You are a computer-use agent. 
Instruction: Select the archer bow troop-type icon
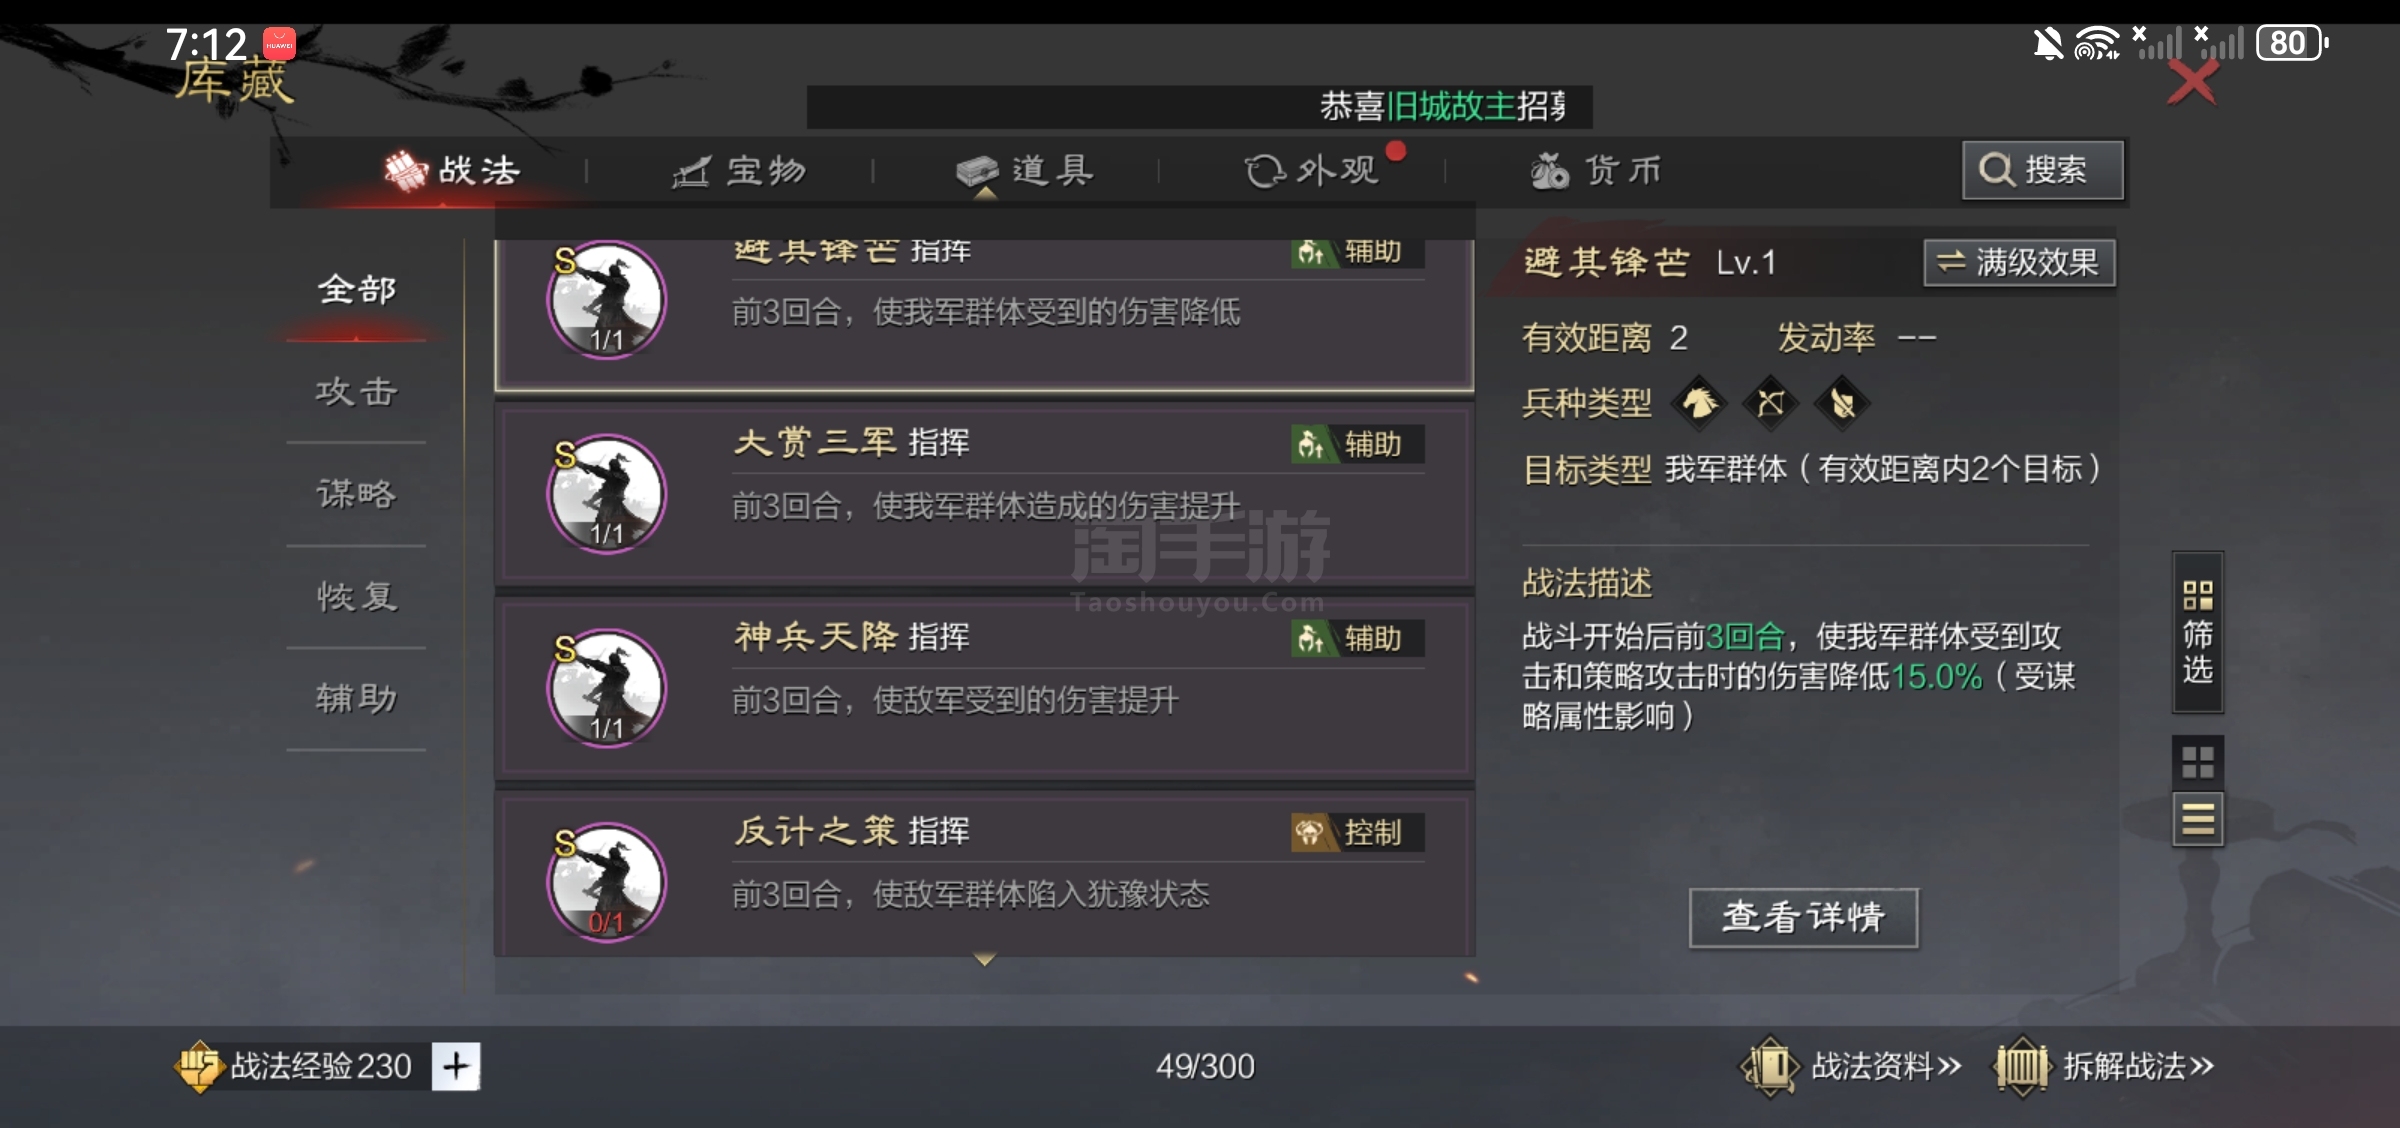1770,403
